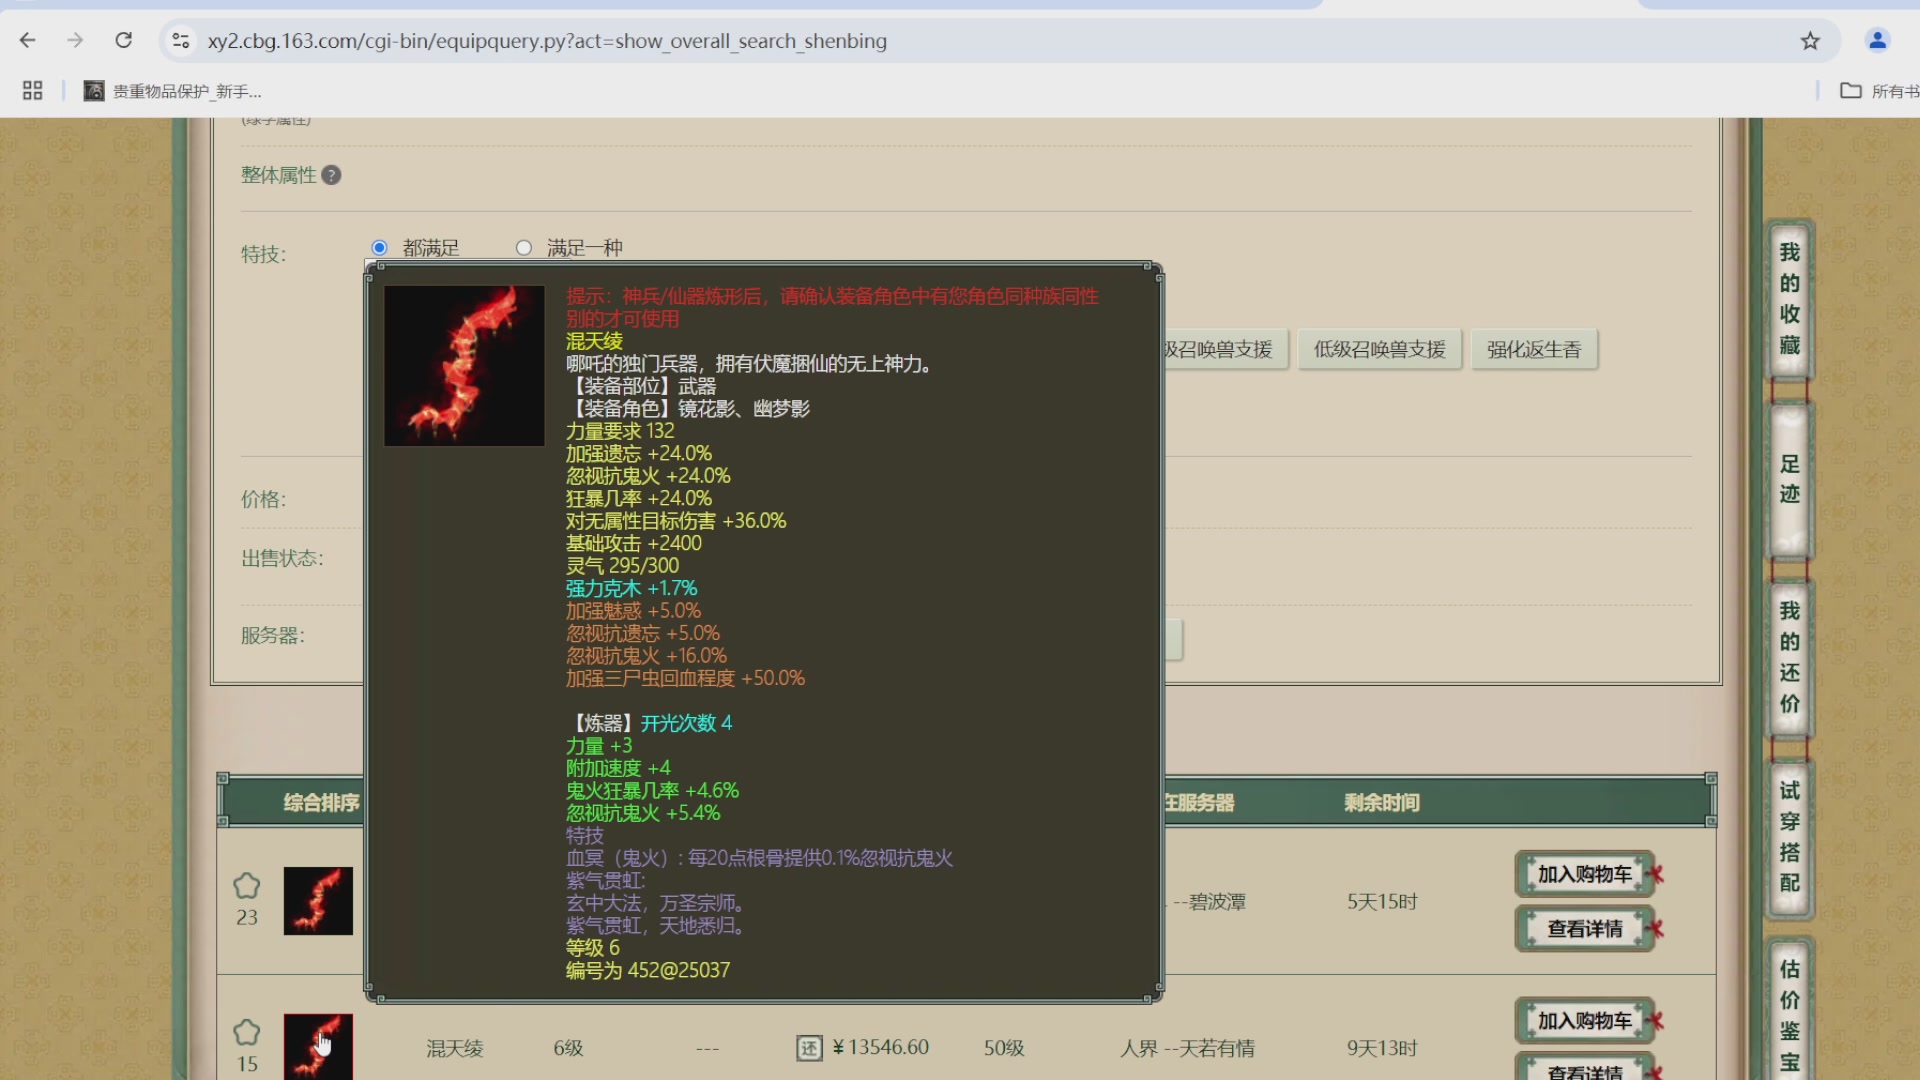Open the browser profile icon

click(x=1877, y=41)
